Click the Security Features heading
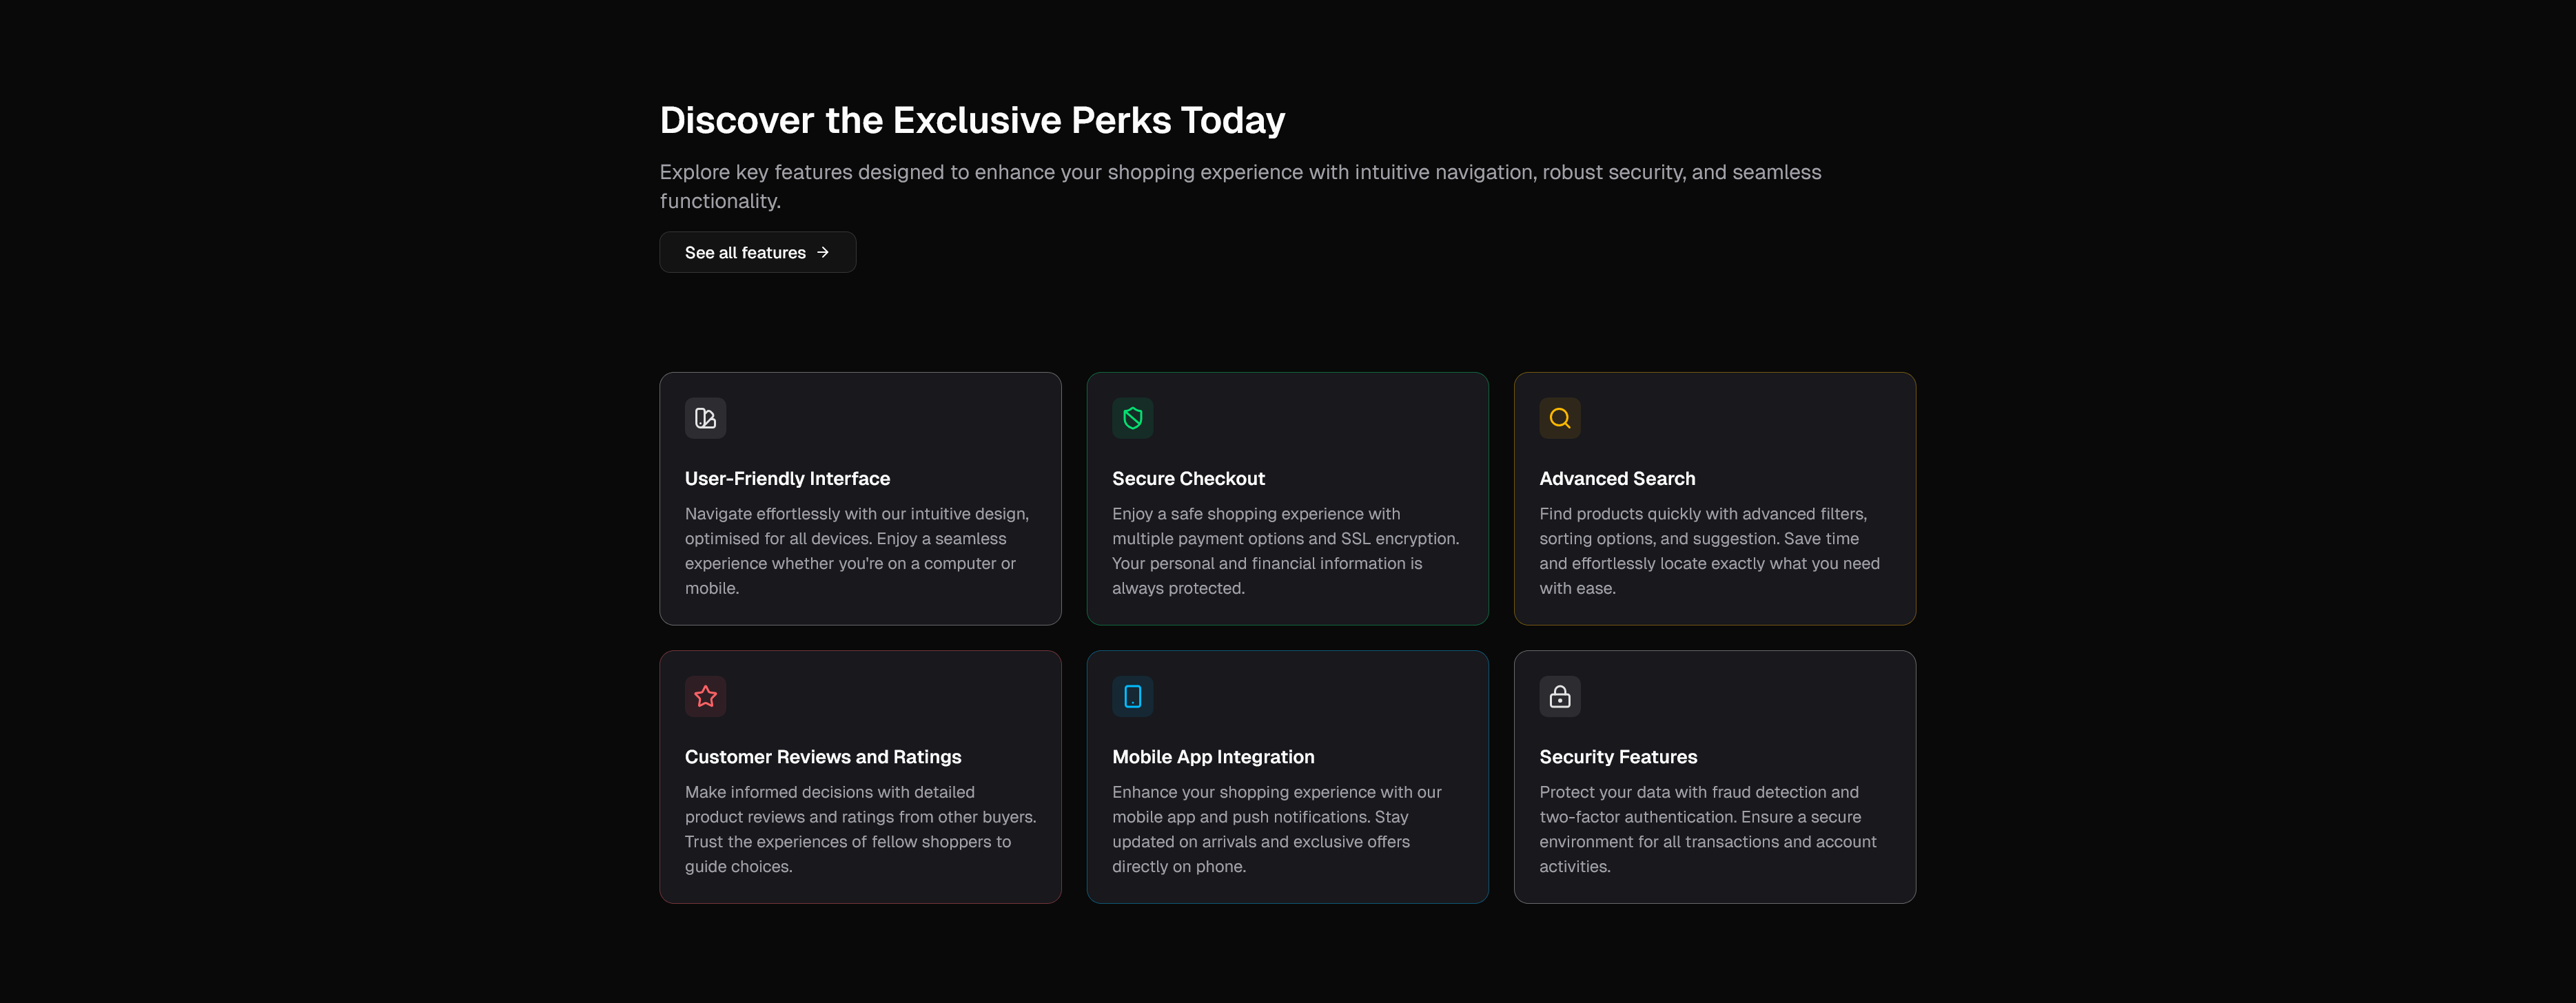This screenshot has height=1003, width=2576. (1617, 756)
